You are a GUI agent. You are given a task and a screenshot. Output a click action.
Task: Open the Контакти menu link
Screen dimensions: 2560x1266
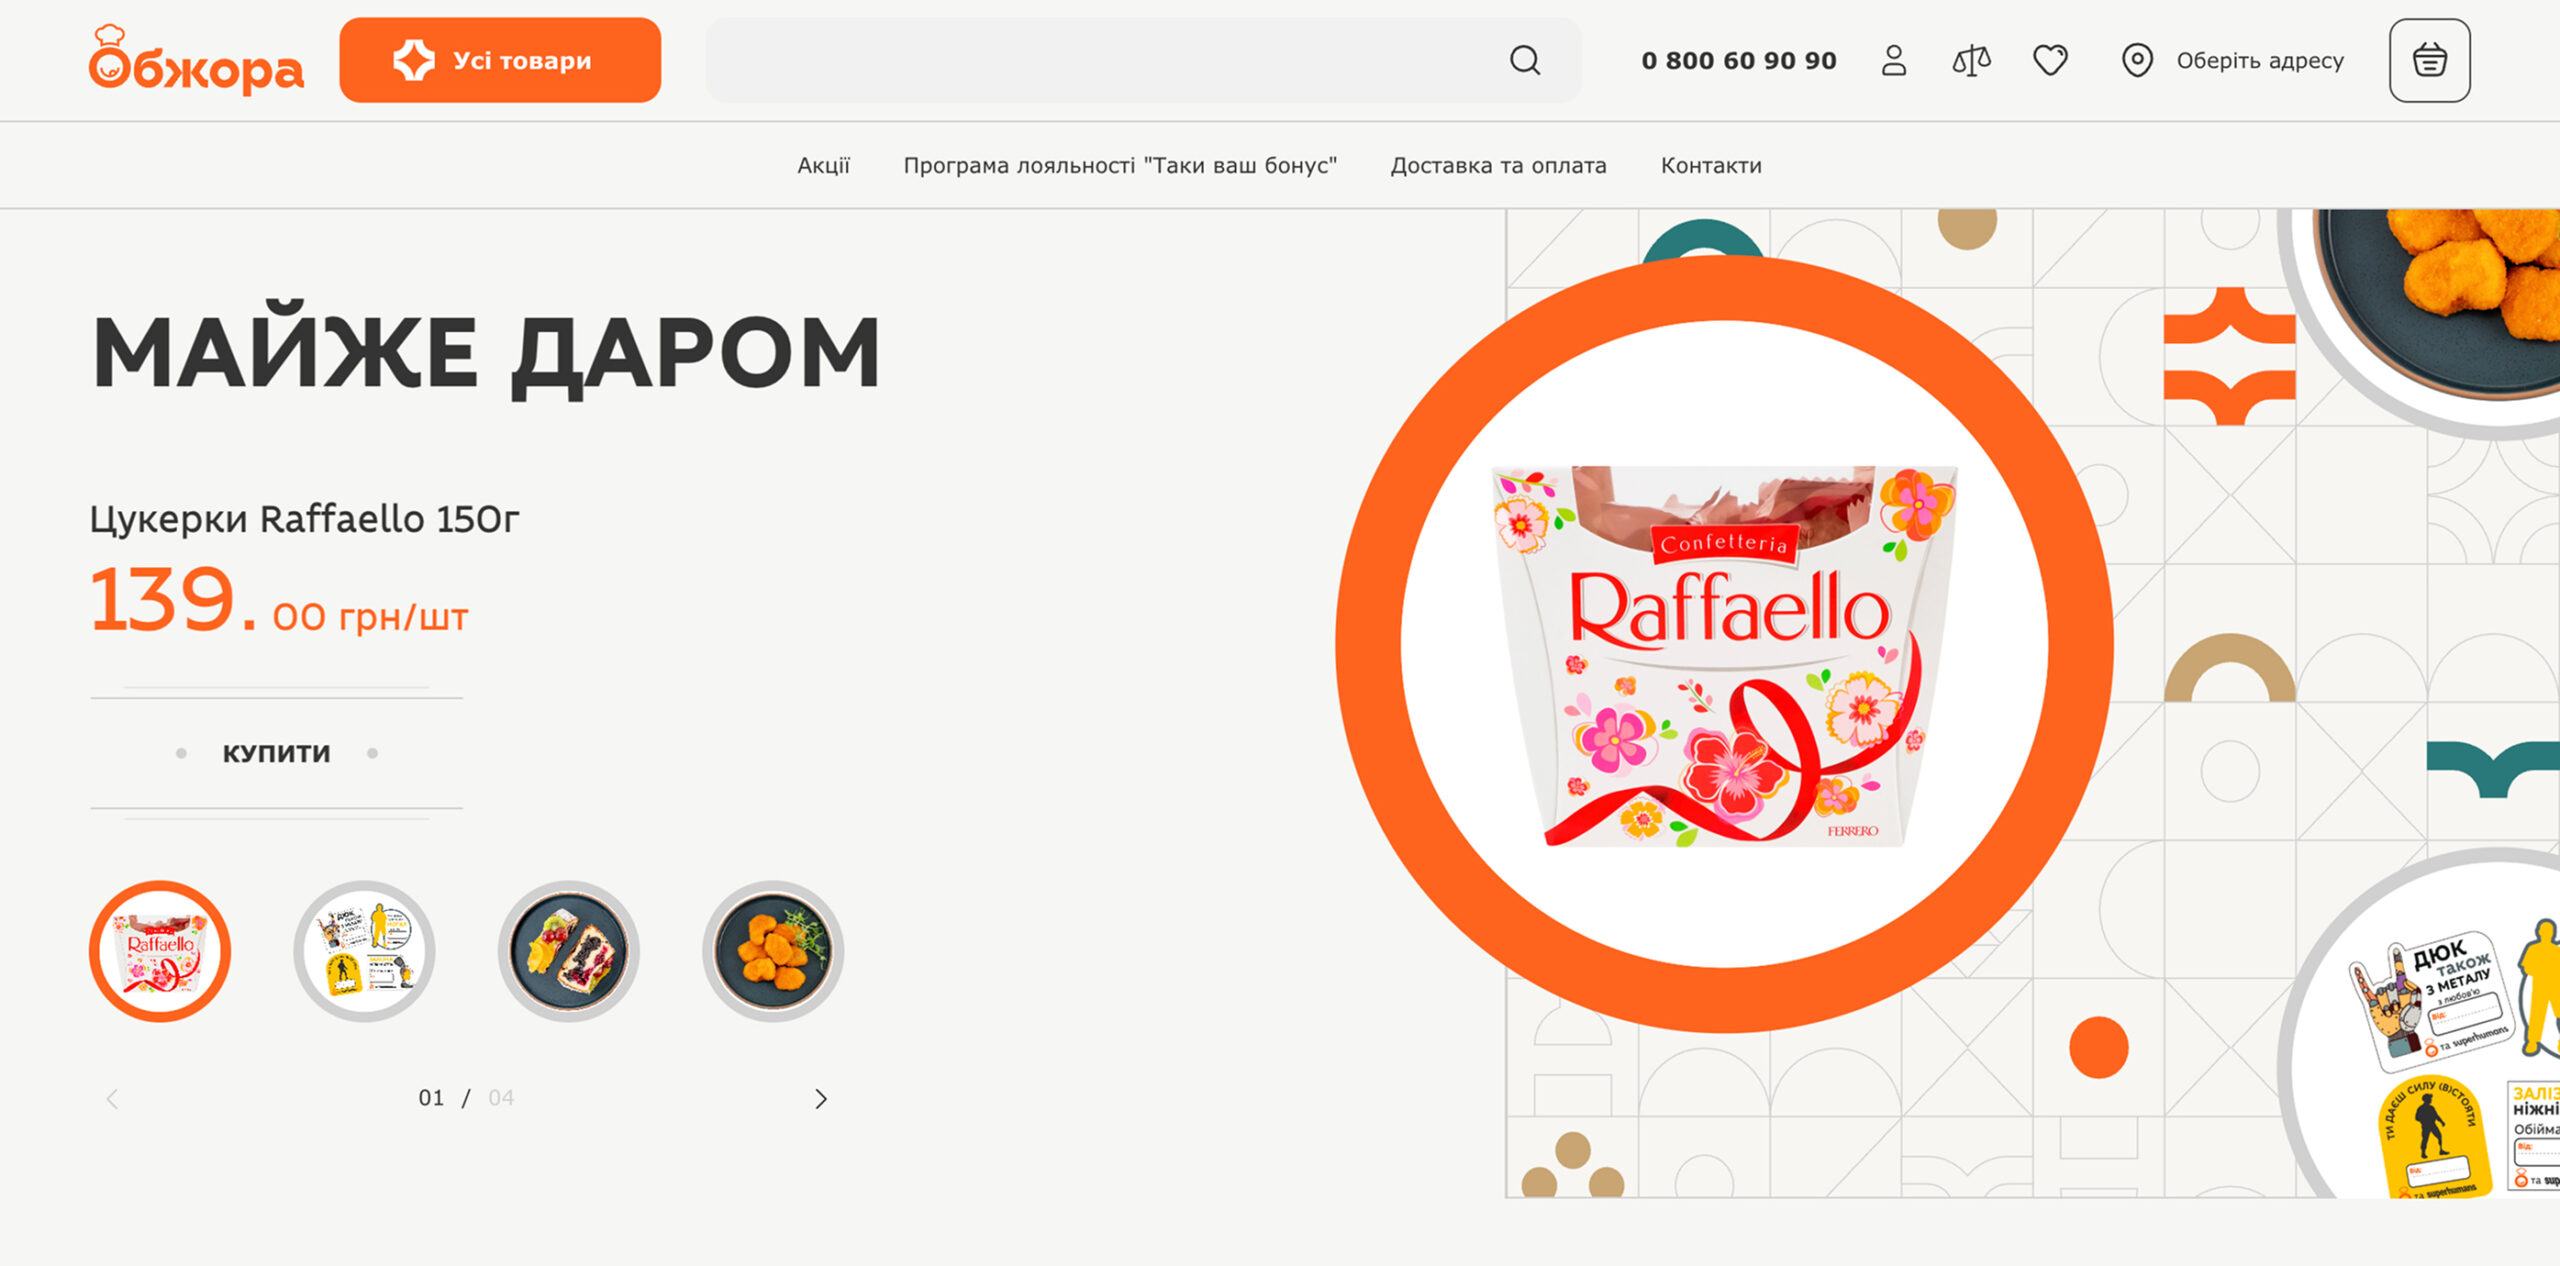coord(1711,165)
